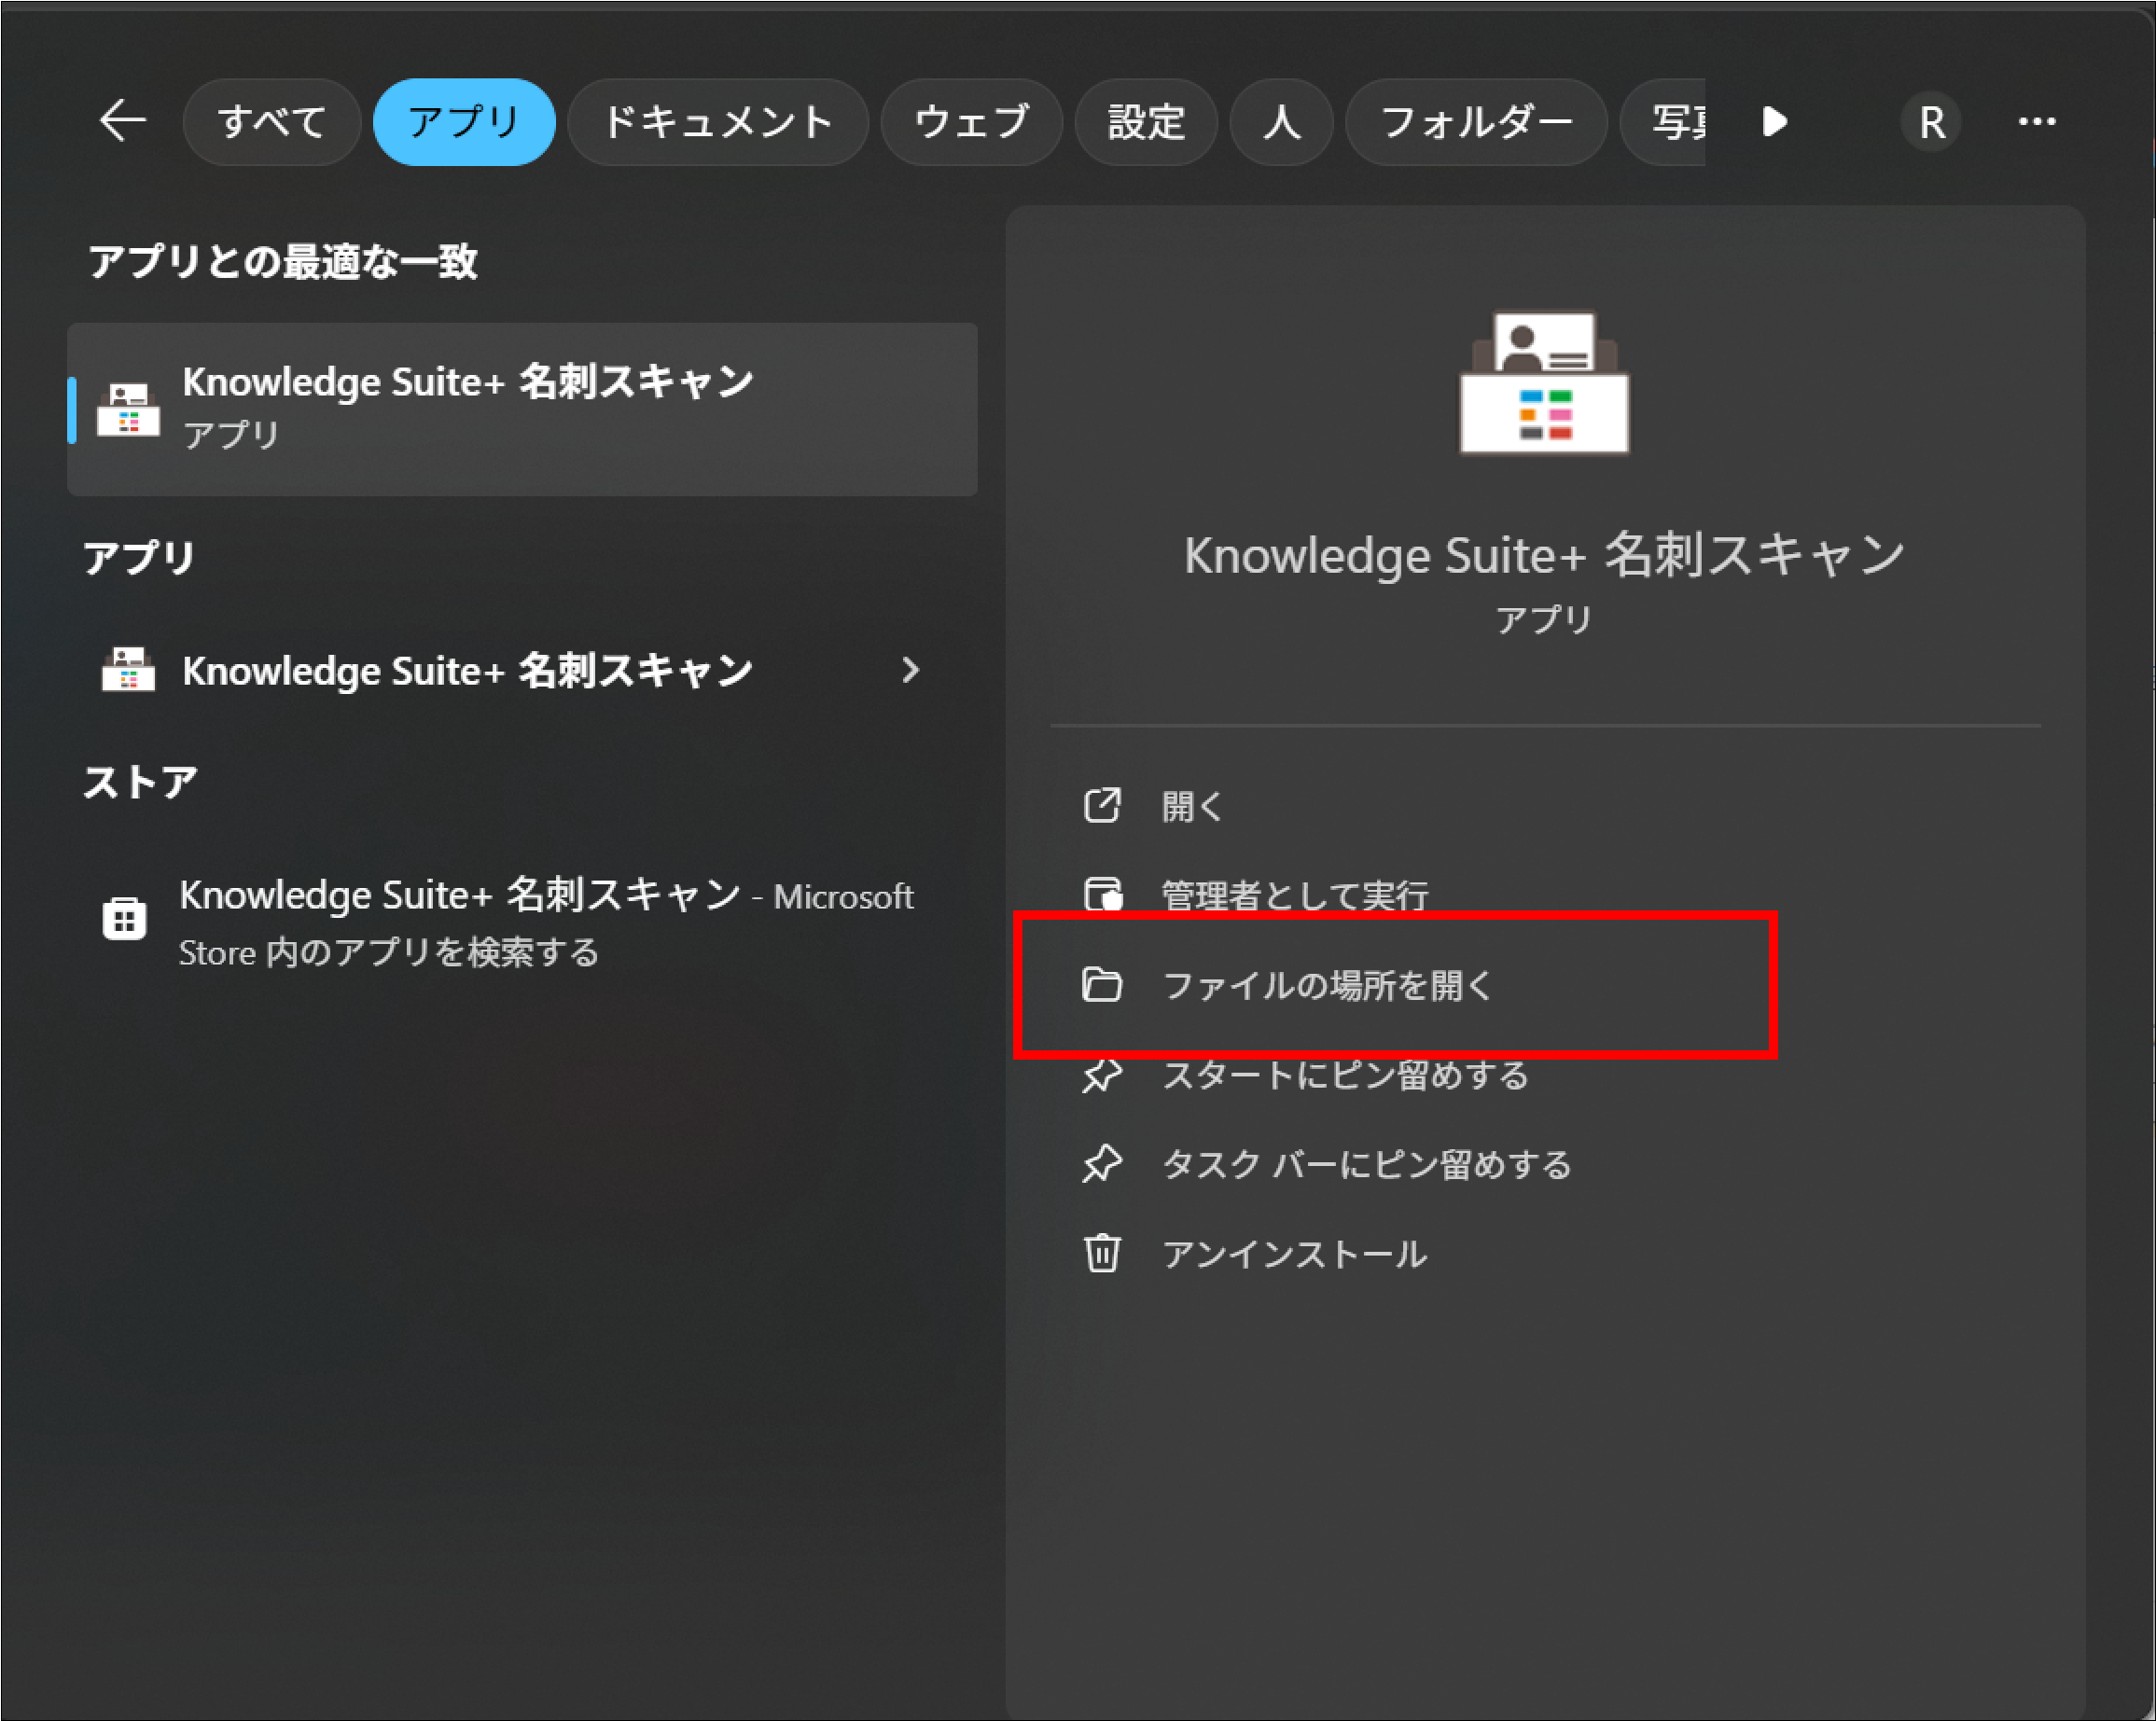The height and width of the screenshot is (1721, 2156).
Task: Select the すべて filter tab
Action: click(x=271, y=122)
